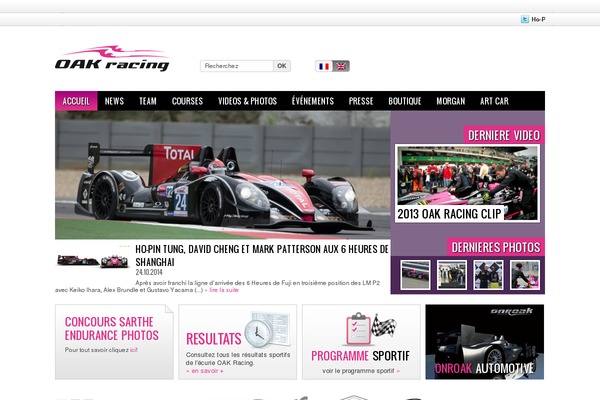Open the Accueil menu tab

(x=76, y=101)
